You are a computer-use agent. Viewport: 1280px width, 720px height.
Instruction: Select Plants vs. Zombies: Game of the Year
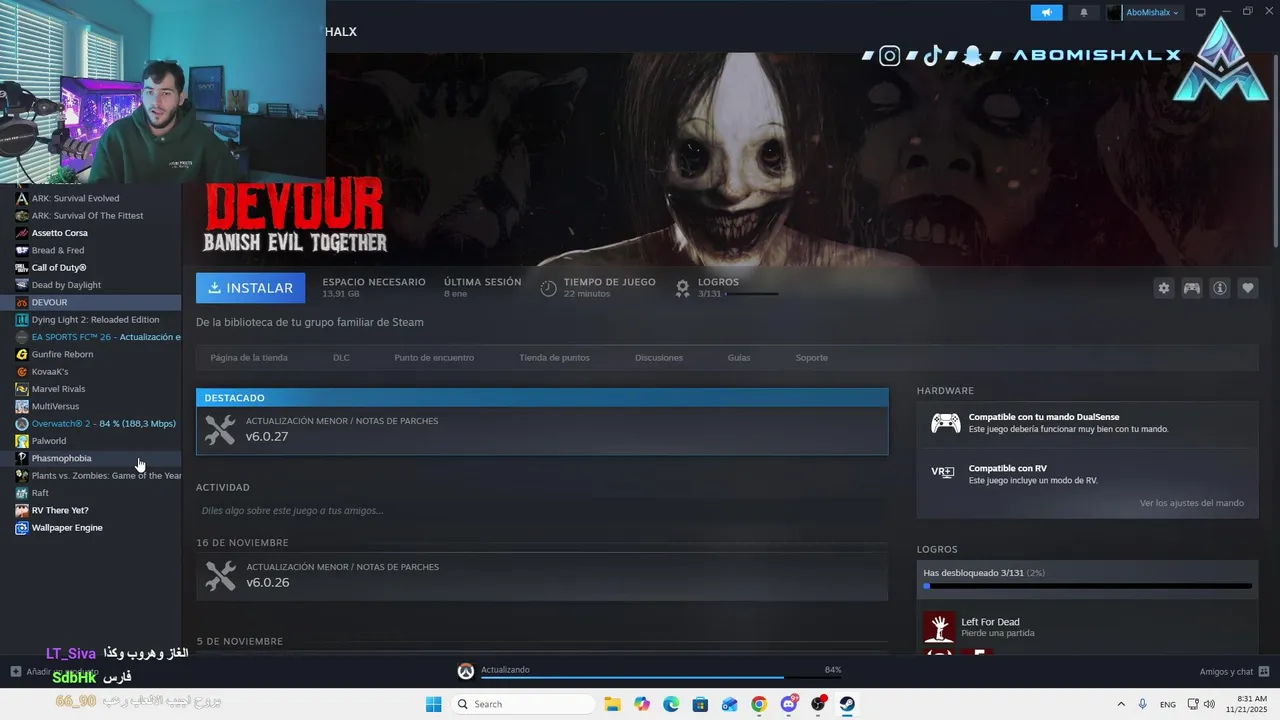point(98,475)
